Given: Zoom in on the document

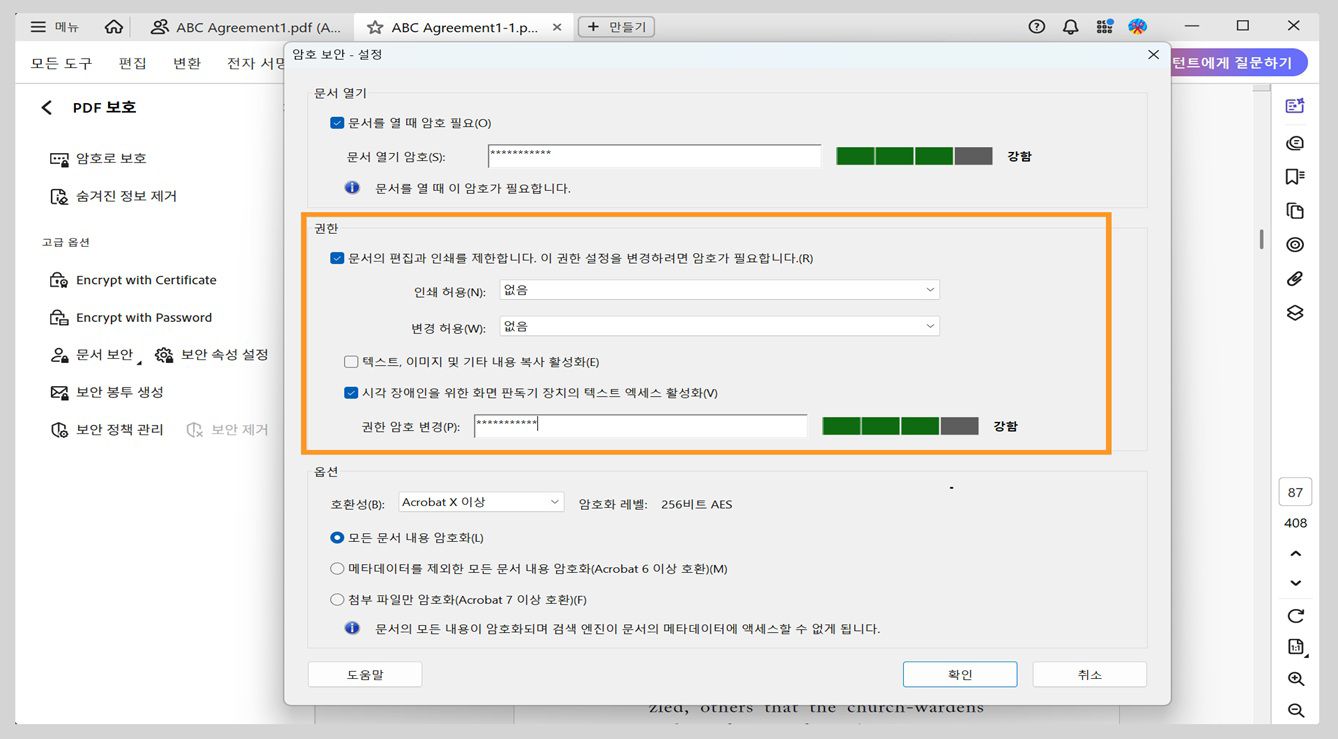Looking at the screenshot, I should pyautogui.click(x=1295, y=678).
